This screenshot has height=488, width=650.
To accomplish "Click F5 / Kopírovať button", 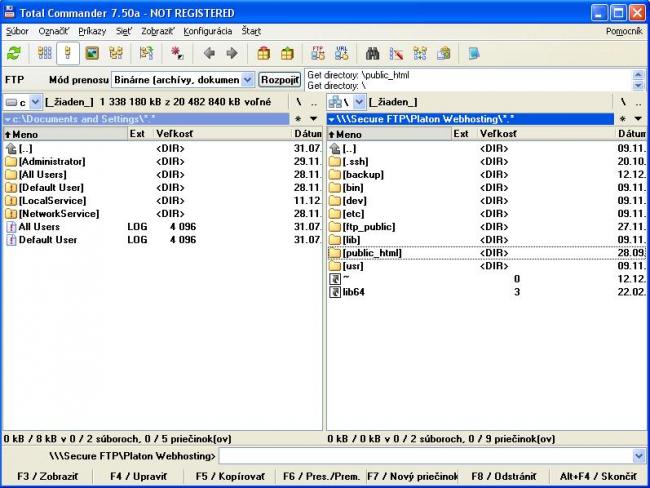I will [x=230, y=476].
